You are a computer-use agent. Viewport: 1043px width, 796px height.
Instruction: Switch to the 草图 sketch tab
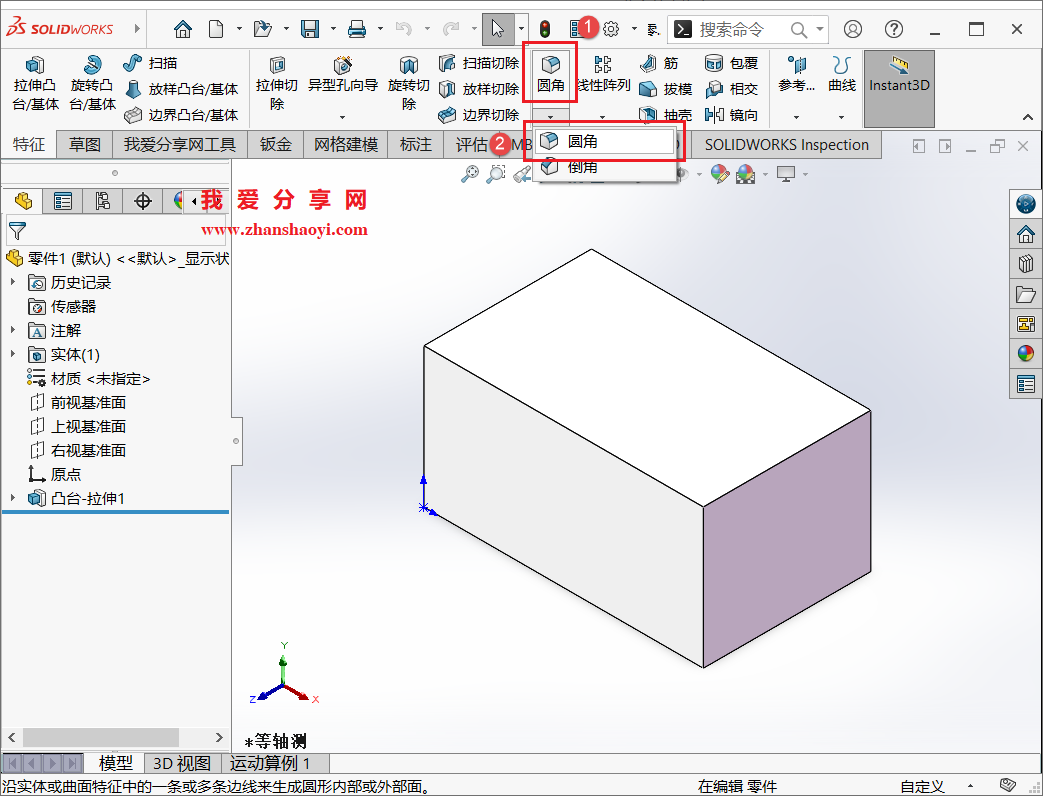coord(84,144)
